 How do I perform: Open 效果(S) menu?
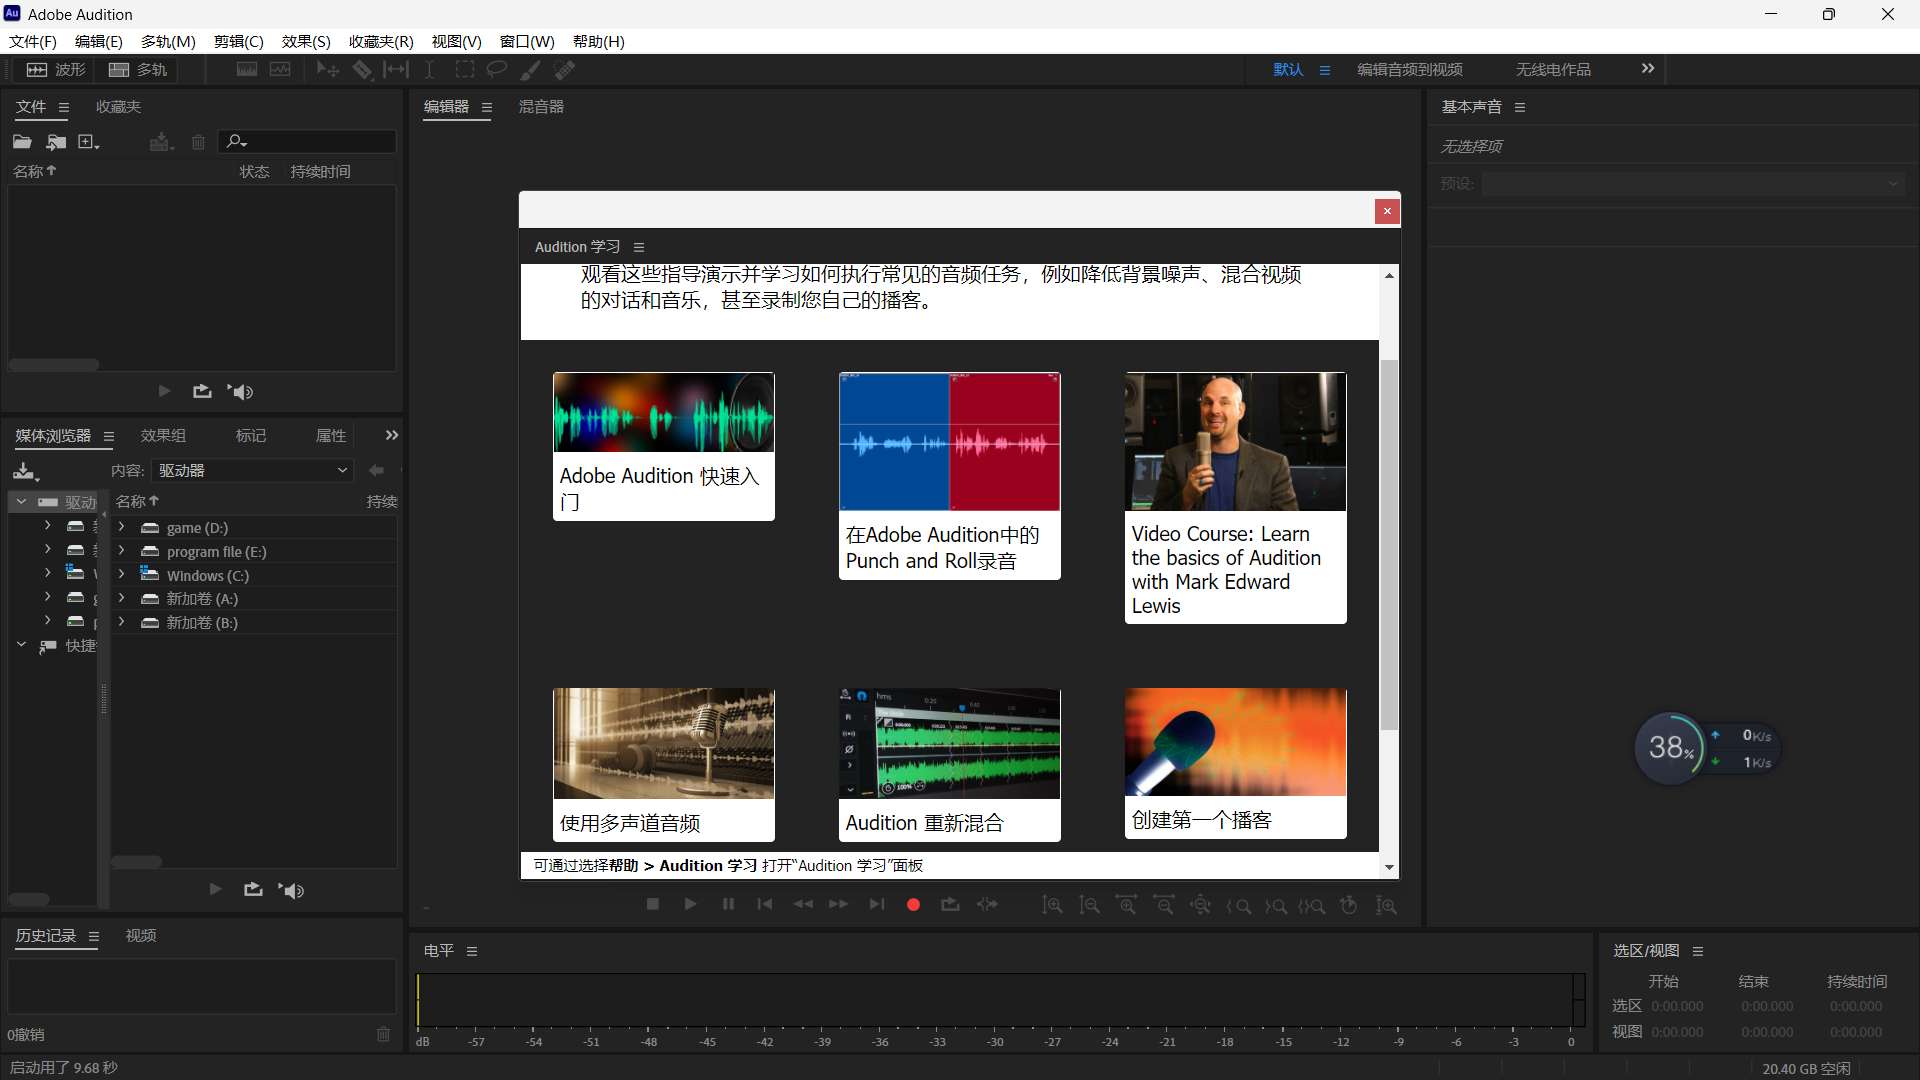(x=306, y=41)
